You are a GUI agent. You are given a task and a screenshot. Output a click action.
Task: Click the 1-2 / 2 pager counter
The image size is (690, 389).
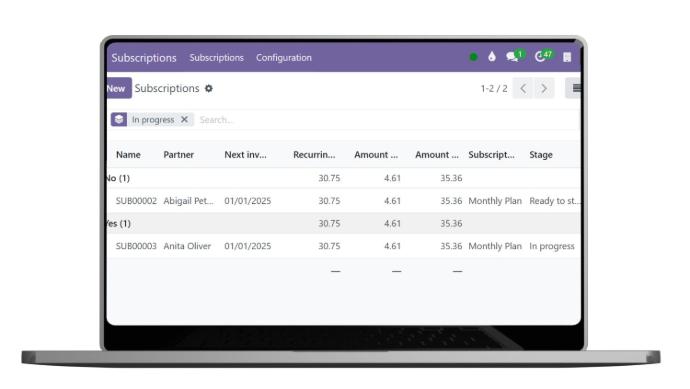click(x=494, y=88)
